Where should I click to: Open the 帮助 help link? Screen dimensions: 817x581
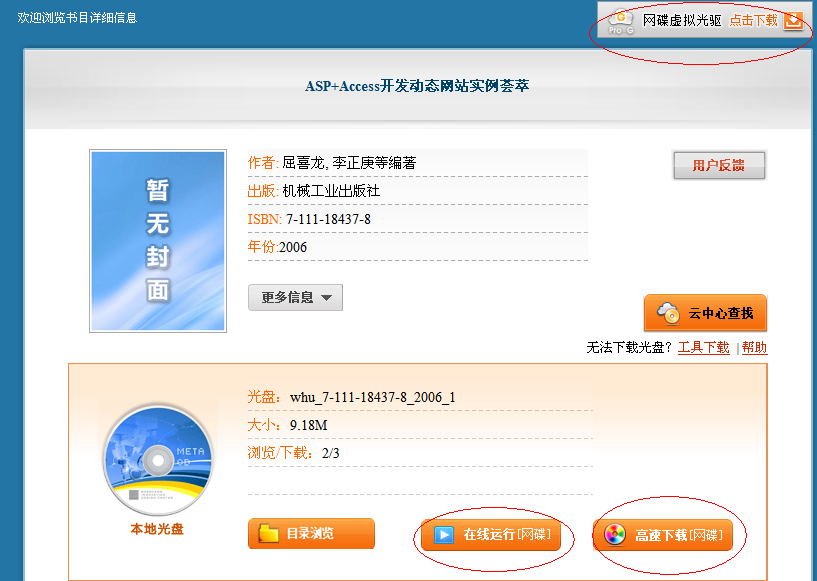755,348
